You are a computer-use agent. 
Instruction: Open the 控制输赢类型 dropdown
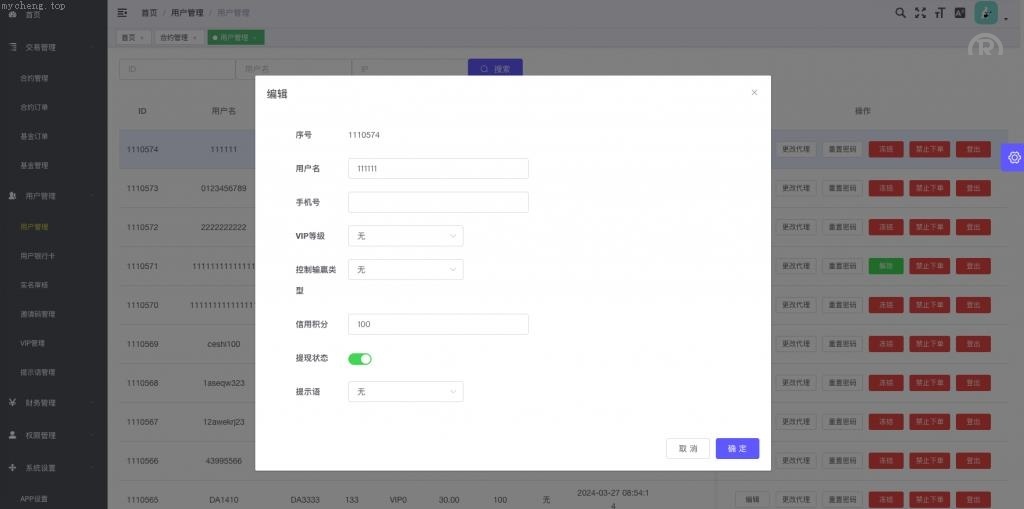405,270
